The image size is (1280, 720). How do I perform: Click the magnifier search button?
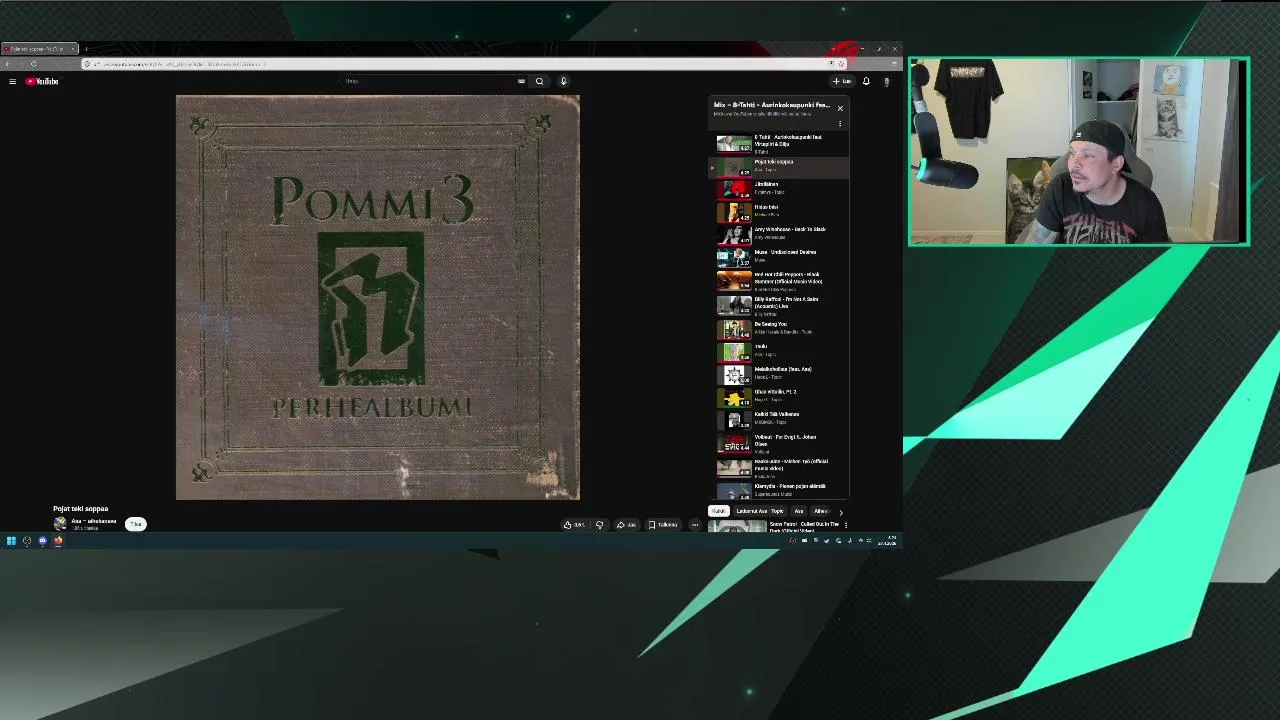(540, 81)
